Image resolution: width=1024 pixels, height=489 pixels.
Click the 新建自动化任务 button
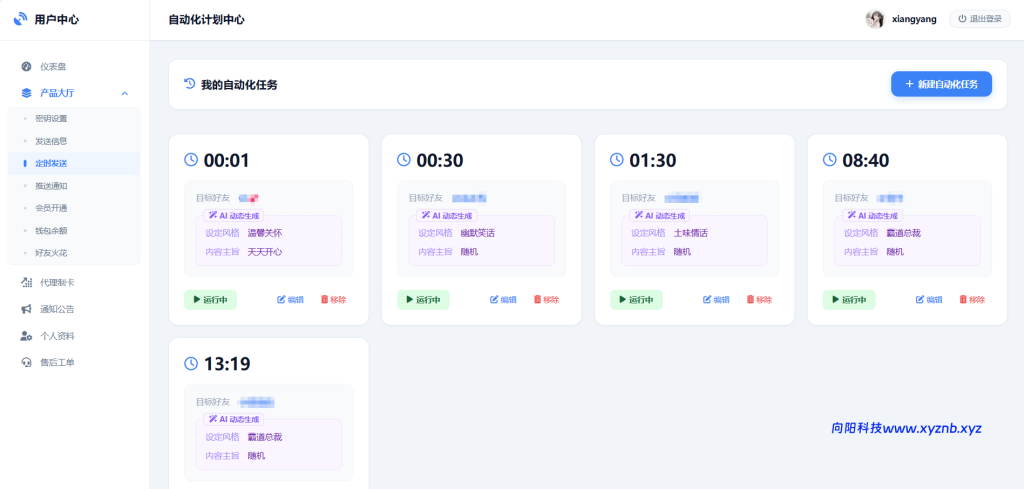point(941,85)
